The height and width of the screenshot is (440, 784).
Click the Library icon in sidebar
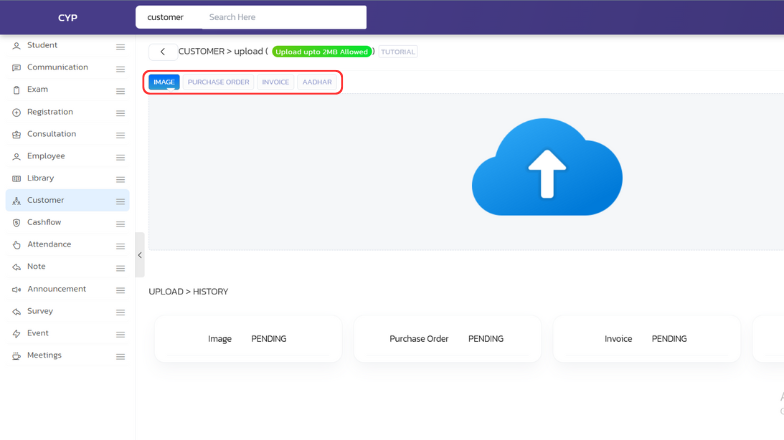click(x=16, y=178)
